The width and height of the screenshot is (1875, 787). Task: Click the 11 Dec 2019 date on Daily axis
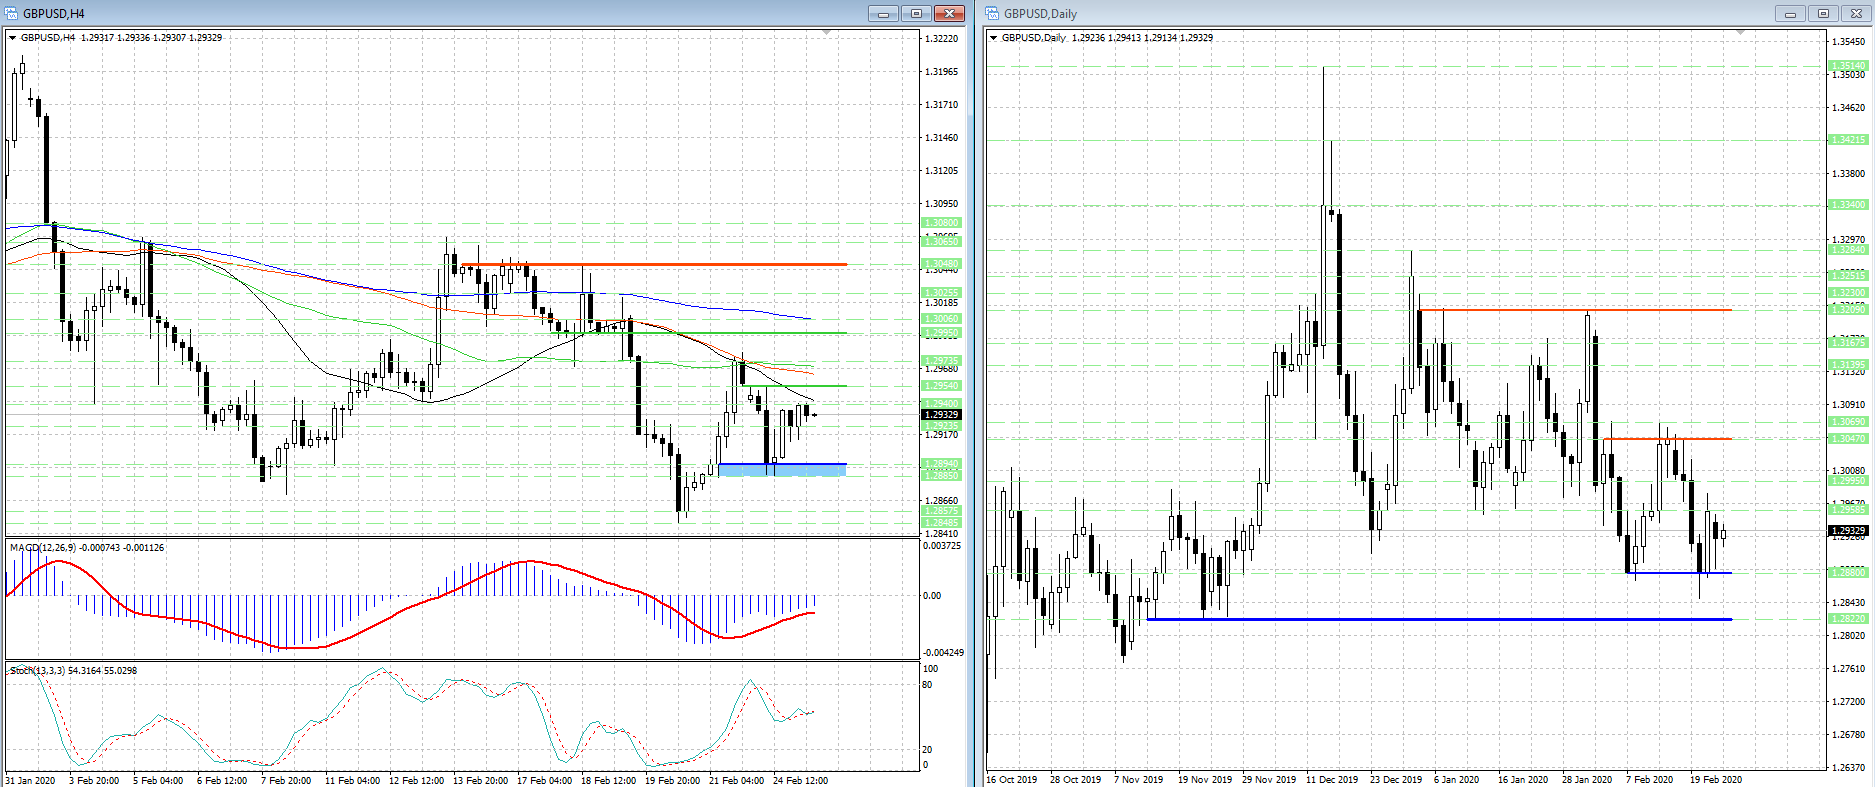[x=1332, y=779]
